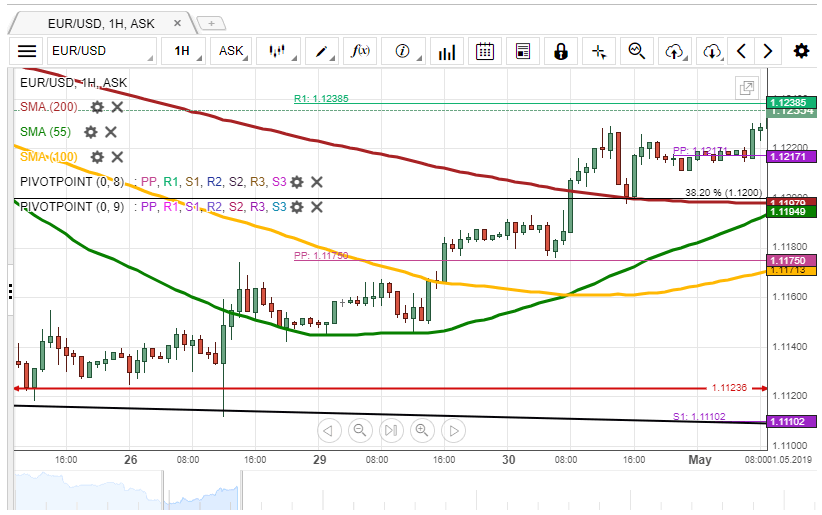Click the green 1.11949 price tag
Image resolution: width=822 pixels, height=515 pixels.
[791, 212]
